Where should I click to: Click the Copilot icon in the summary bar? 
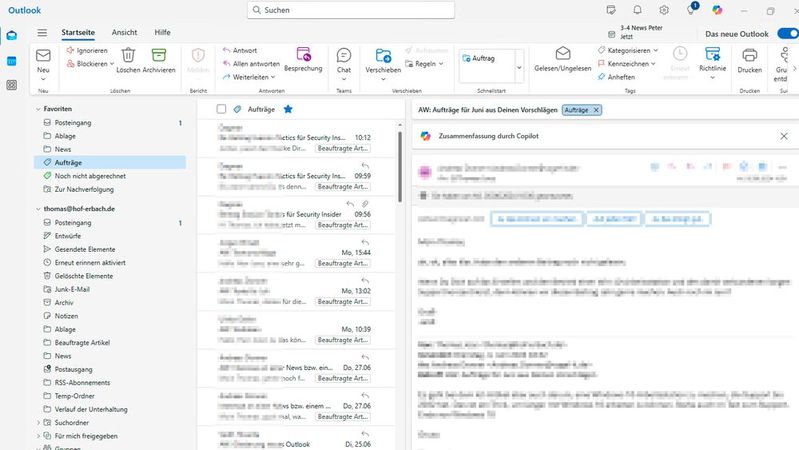[425, 136]
